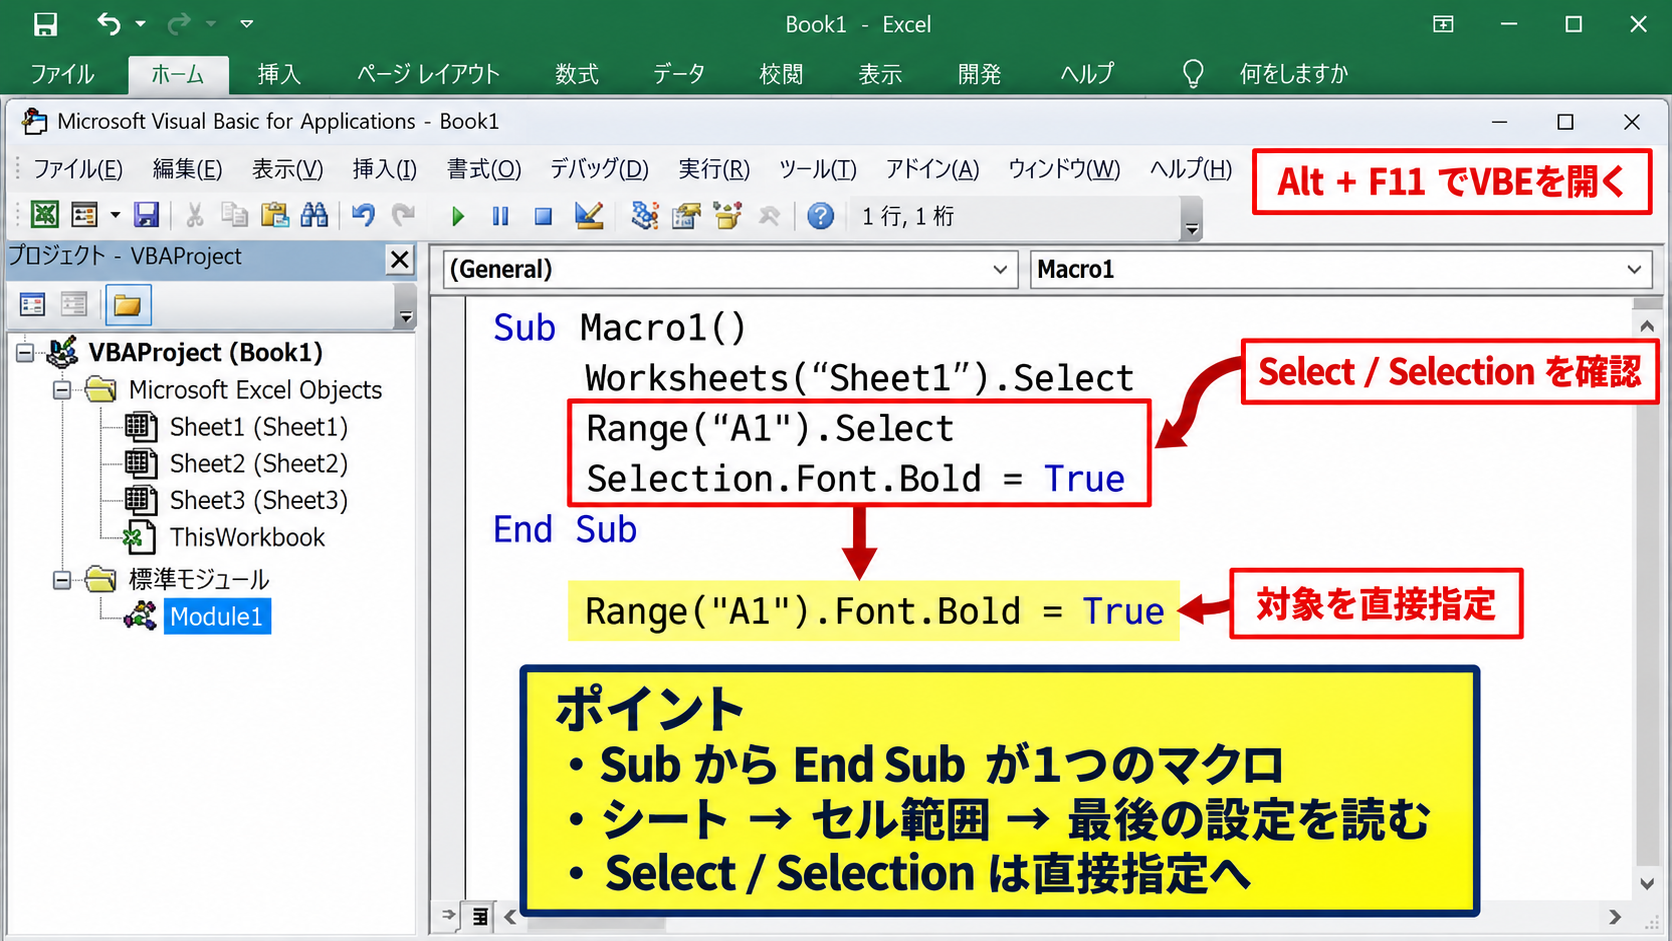Click View Object icon in project pane
Screen dimensions: 1672x941
click(x=74, y=304)
